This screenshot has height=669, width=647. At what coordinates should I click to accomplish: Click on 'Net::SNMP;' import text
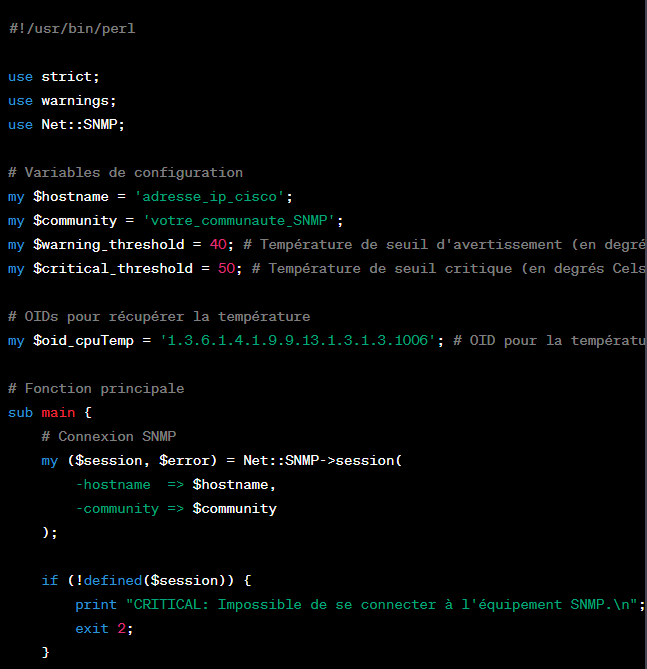(83, 125)
